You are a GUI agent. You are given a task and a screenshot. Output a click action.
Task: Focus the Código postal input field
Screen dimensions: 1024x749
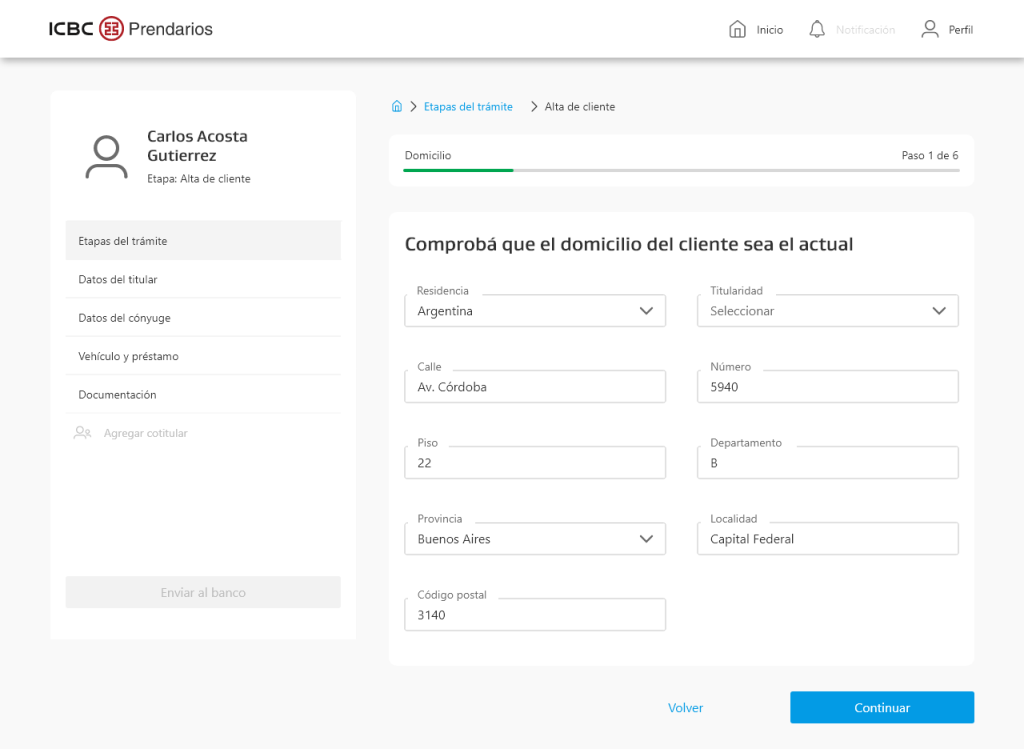(x=535, y=614)
